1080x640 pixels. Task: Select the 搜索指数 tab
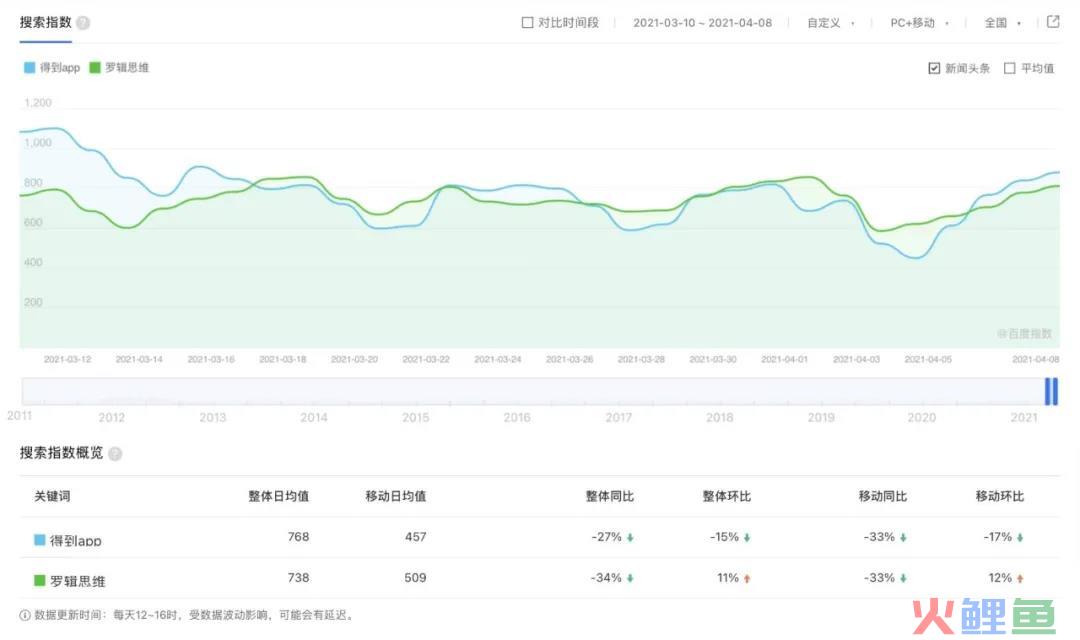click(45, 23)
